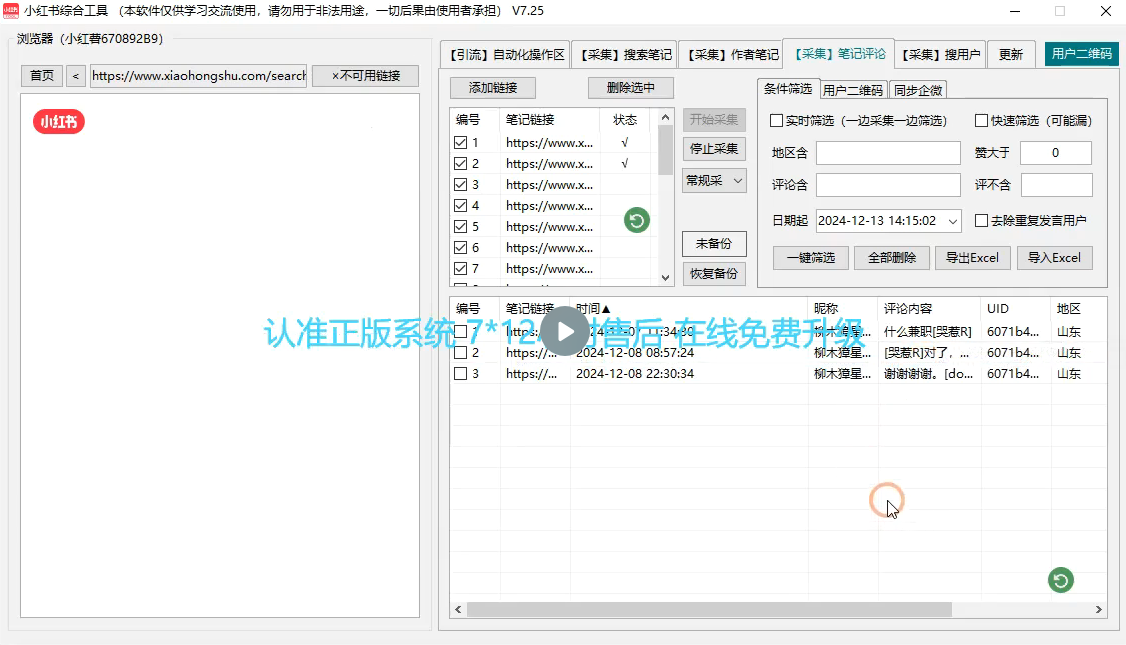1126x645 pixels.
Task: Play the video with the center play button
Action: 564,331
